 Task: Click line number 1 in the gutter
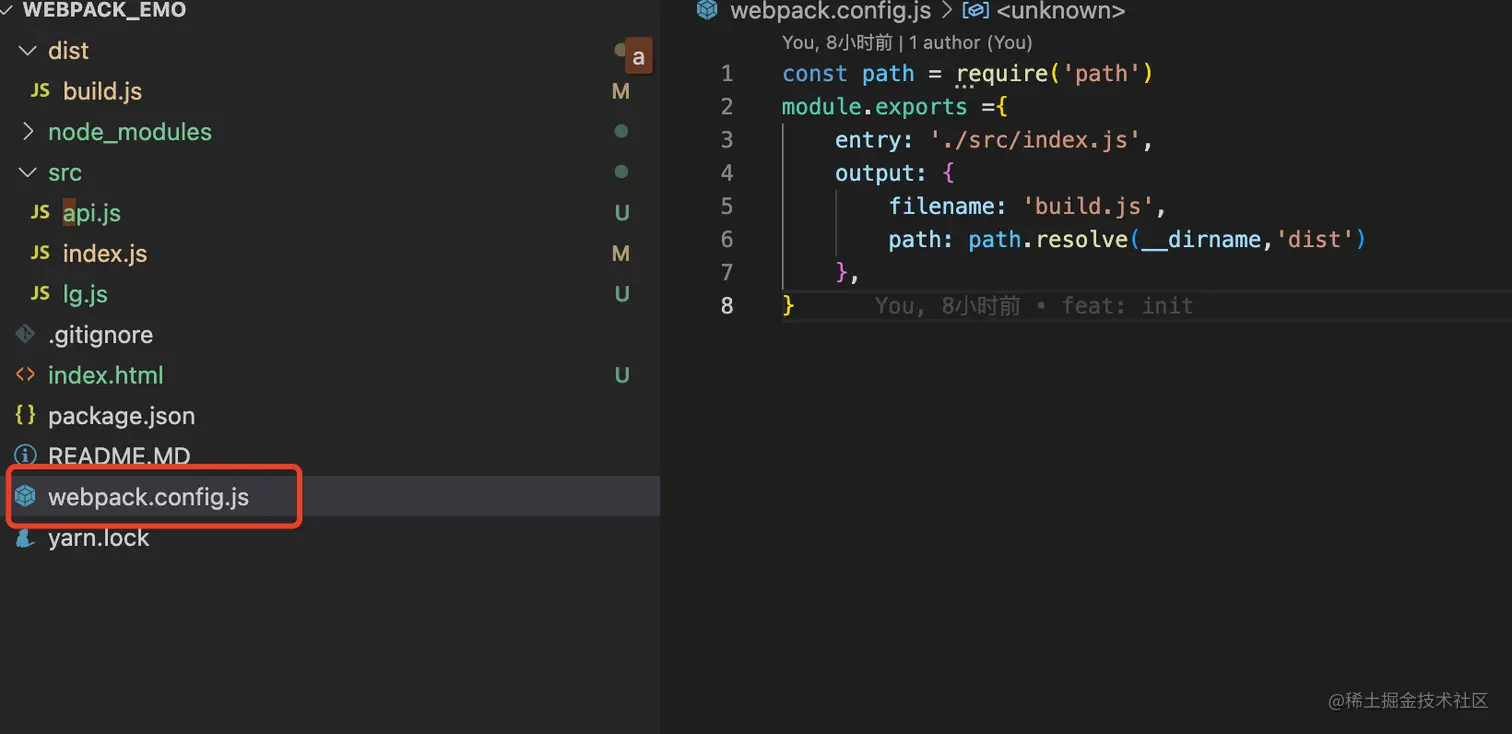coord(727,73)
